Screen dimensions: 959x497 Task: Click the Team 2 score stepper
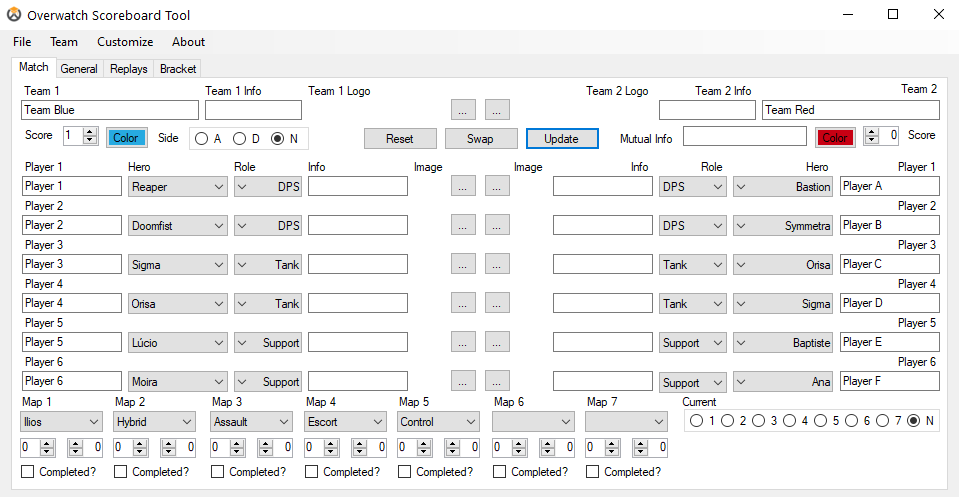click(872, 136)
